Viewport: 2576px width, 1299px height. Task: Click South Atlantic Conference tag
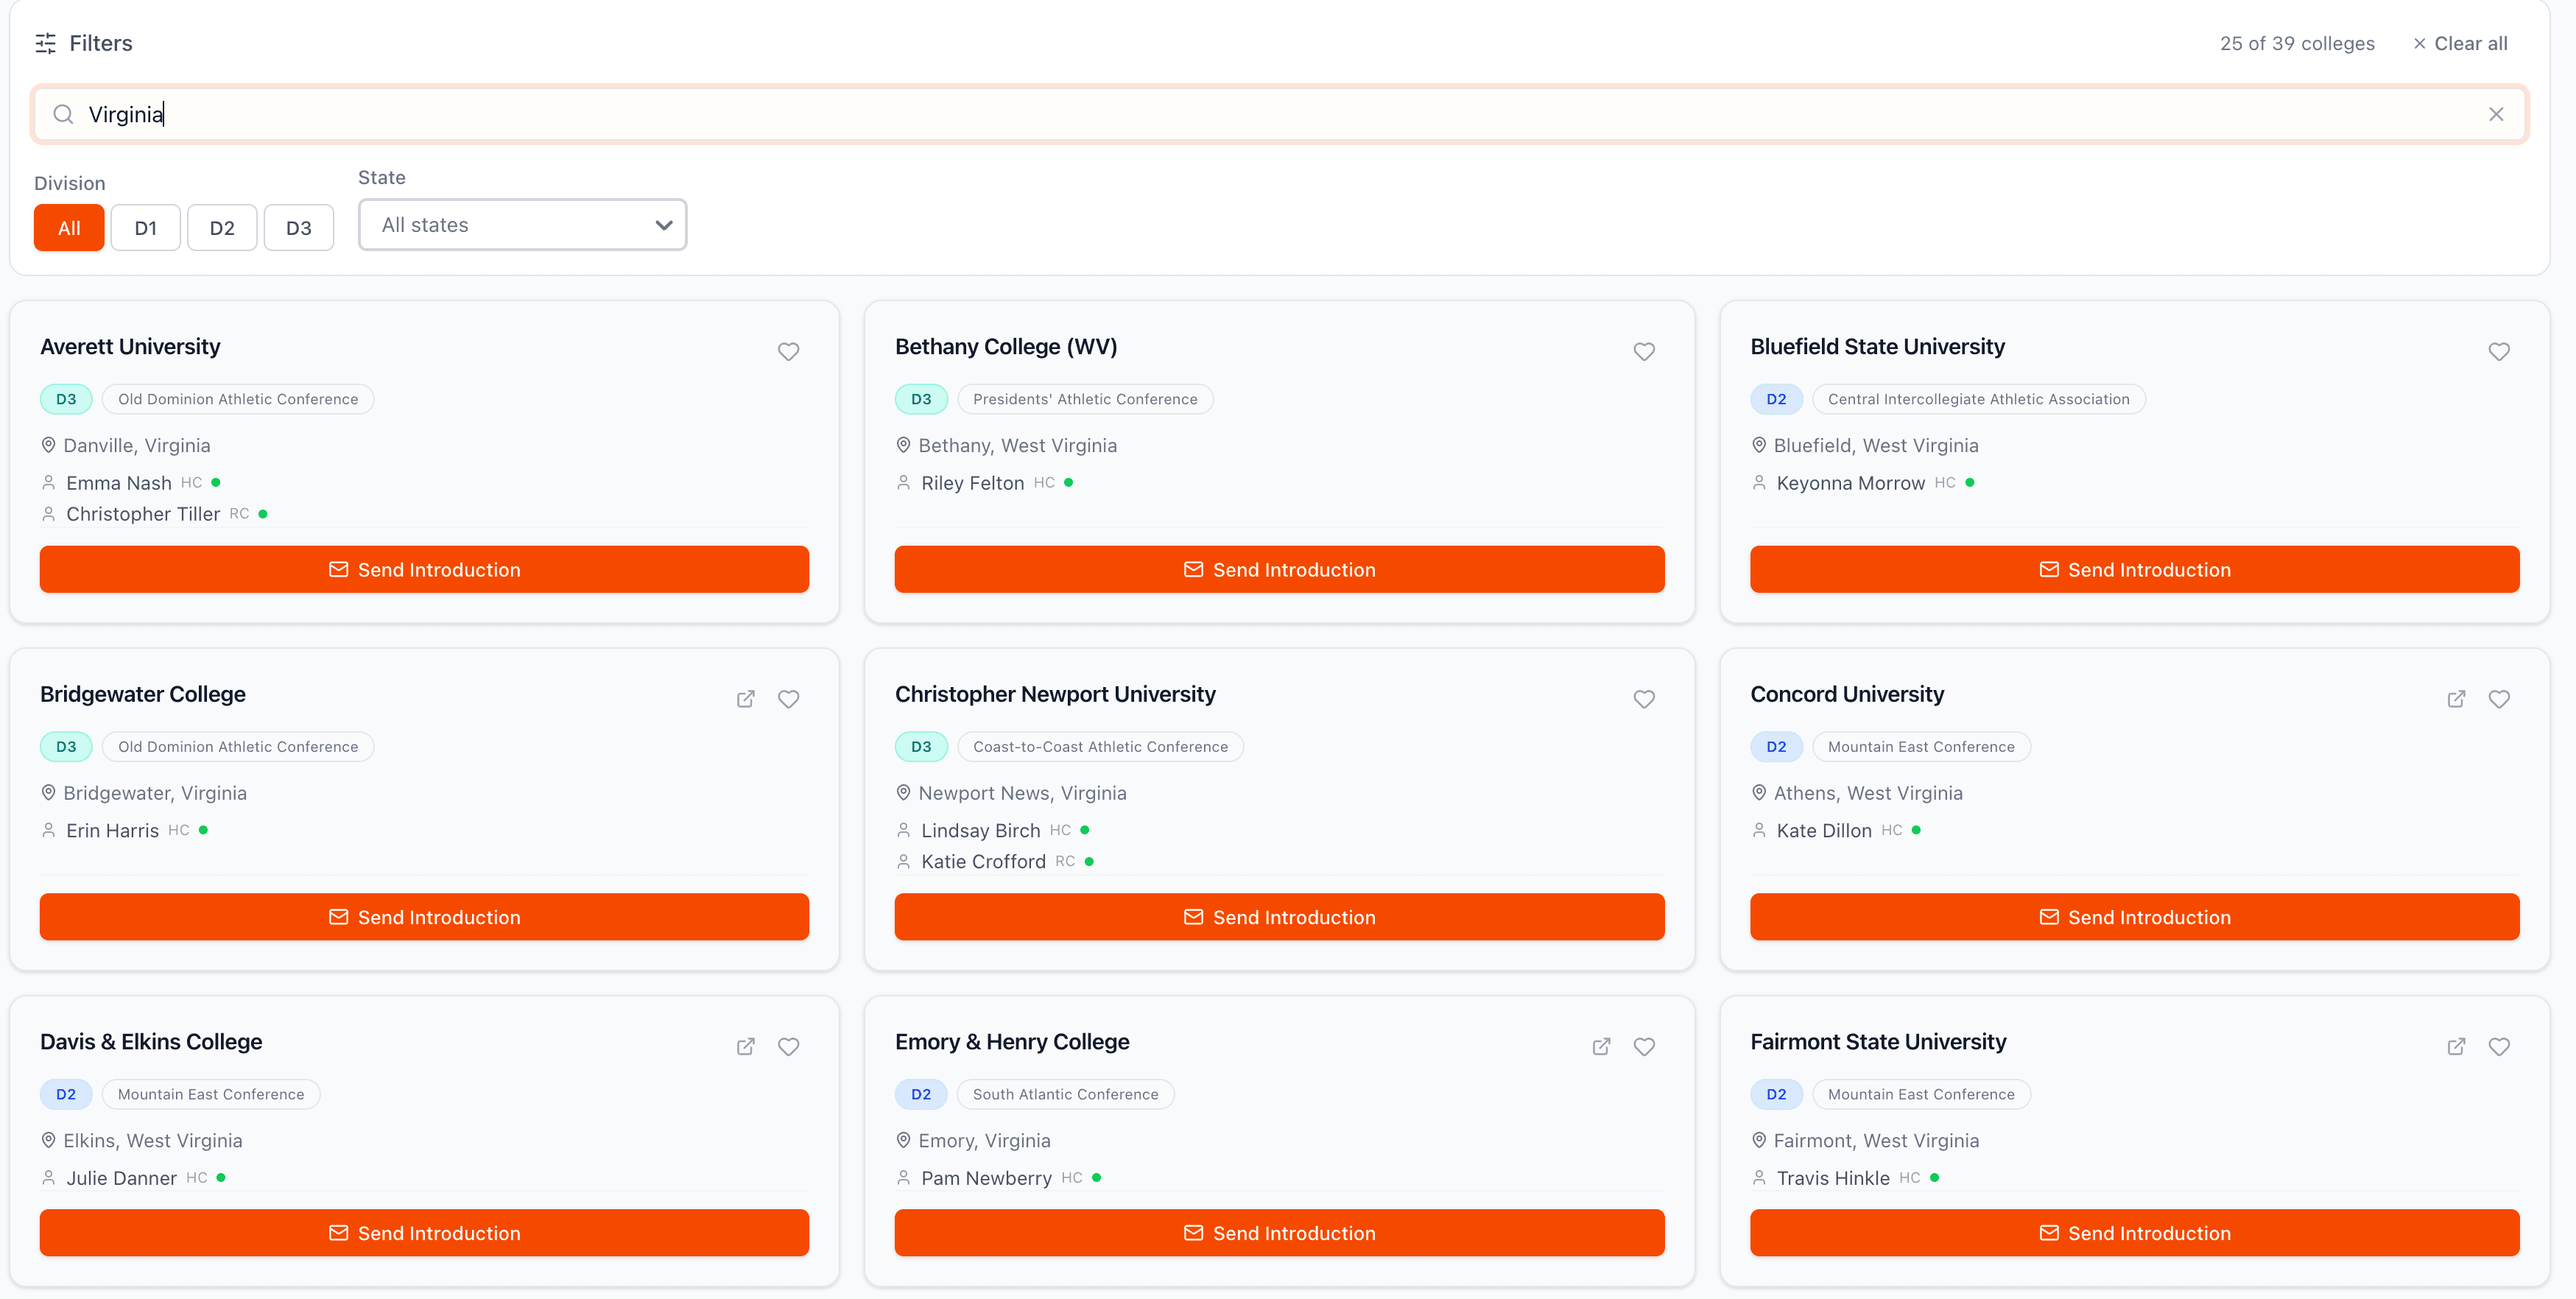click(x=1065, y=1094)
